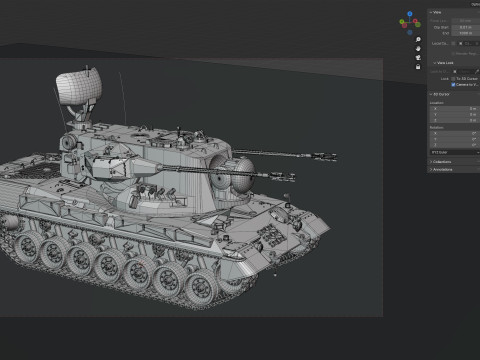Viewport: 480px width, 360px height.
Task: Toggle the Local Camera checkbox
Action: (453, 43)
